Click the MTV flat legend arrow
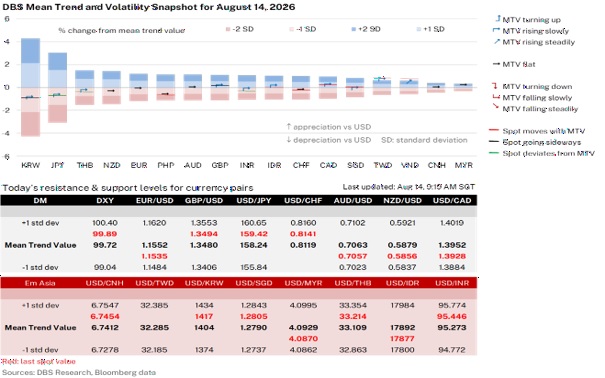Screen dimensions: 605x378 497,64
